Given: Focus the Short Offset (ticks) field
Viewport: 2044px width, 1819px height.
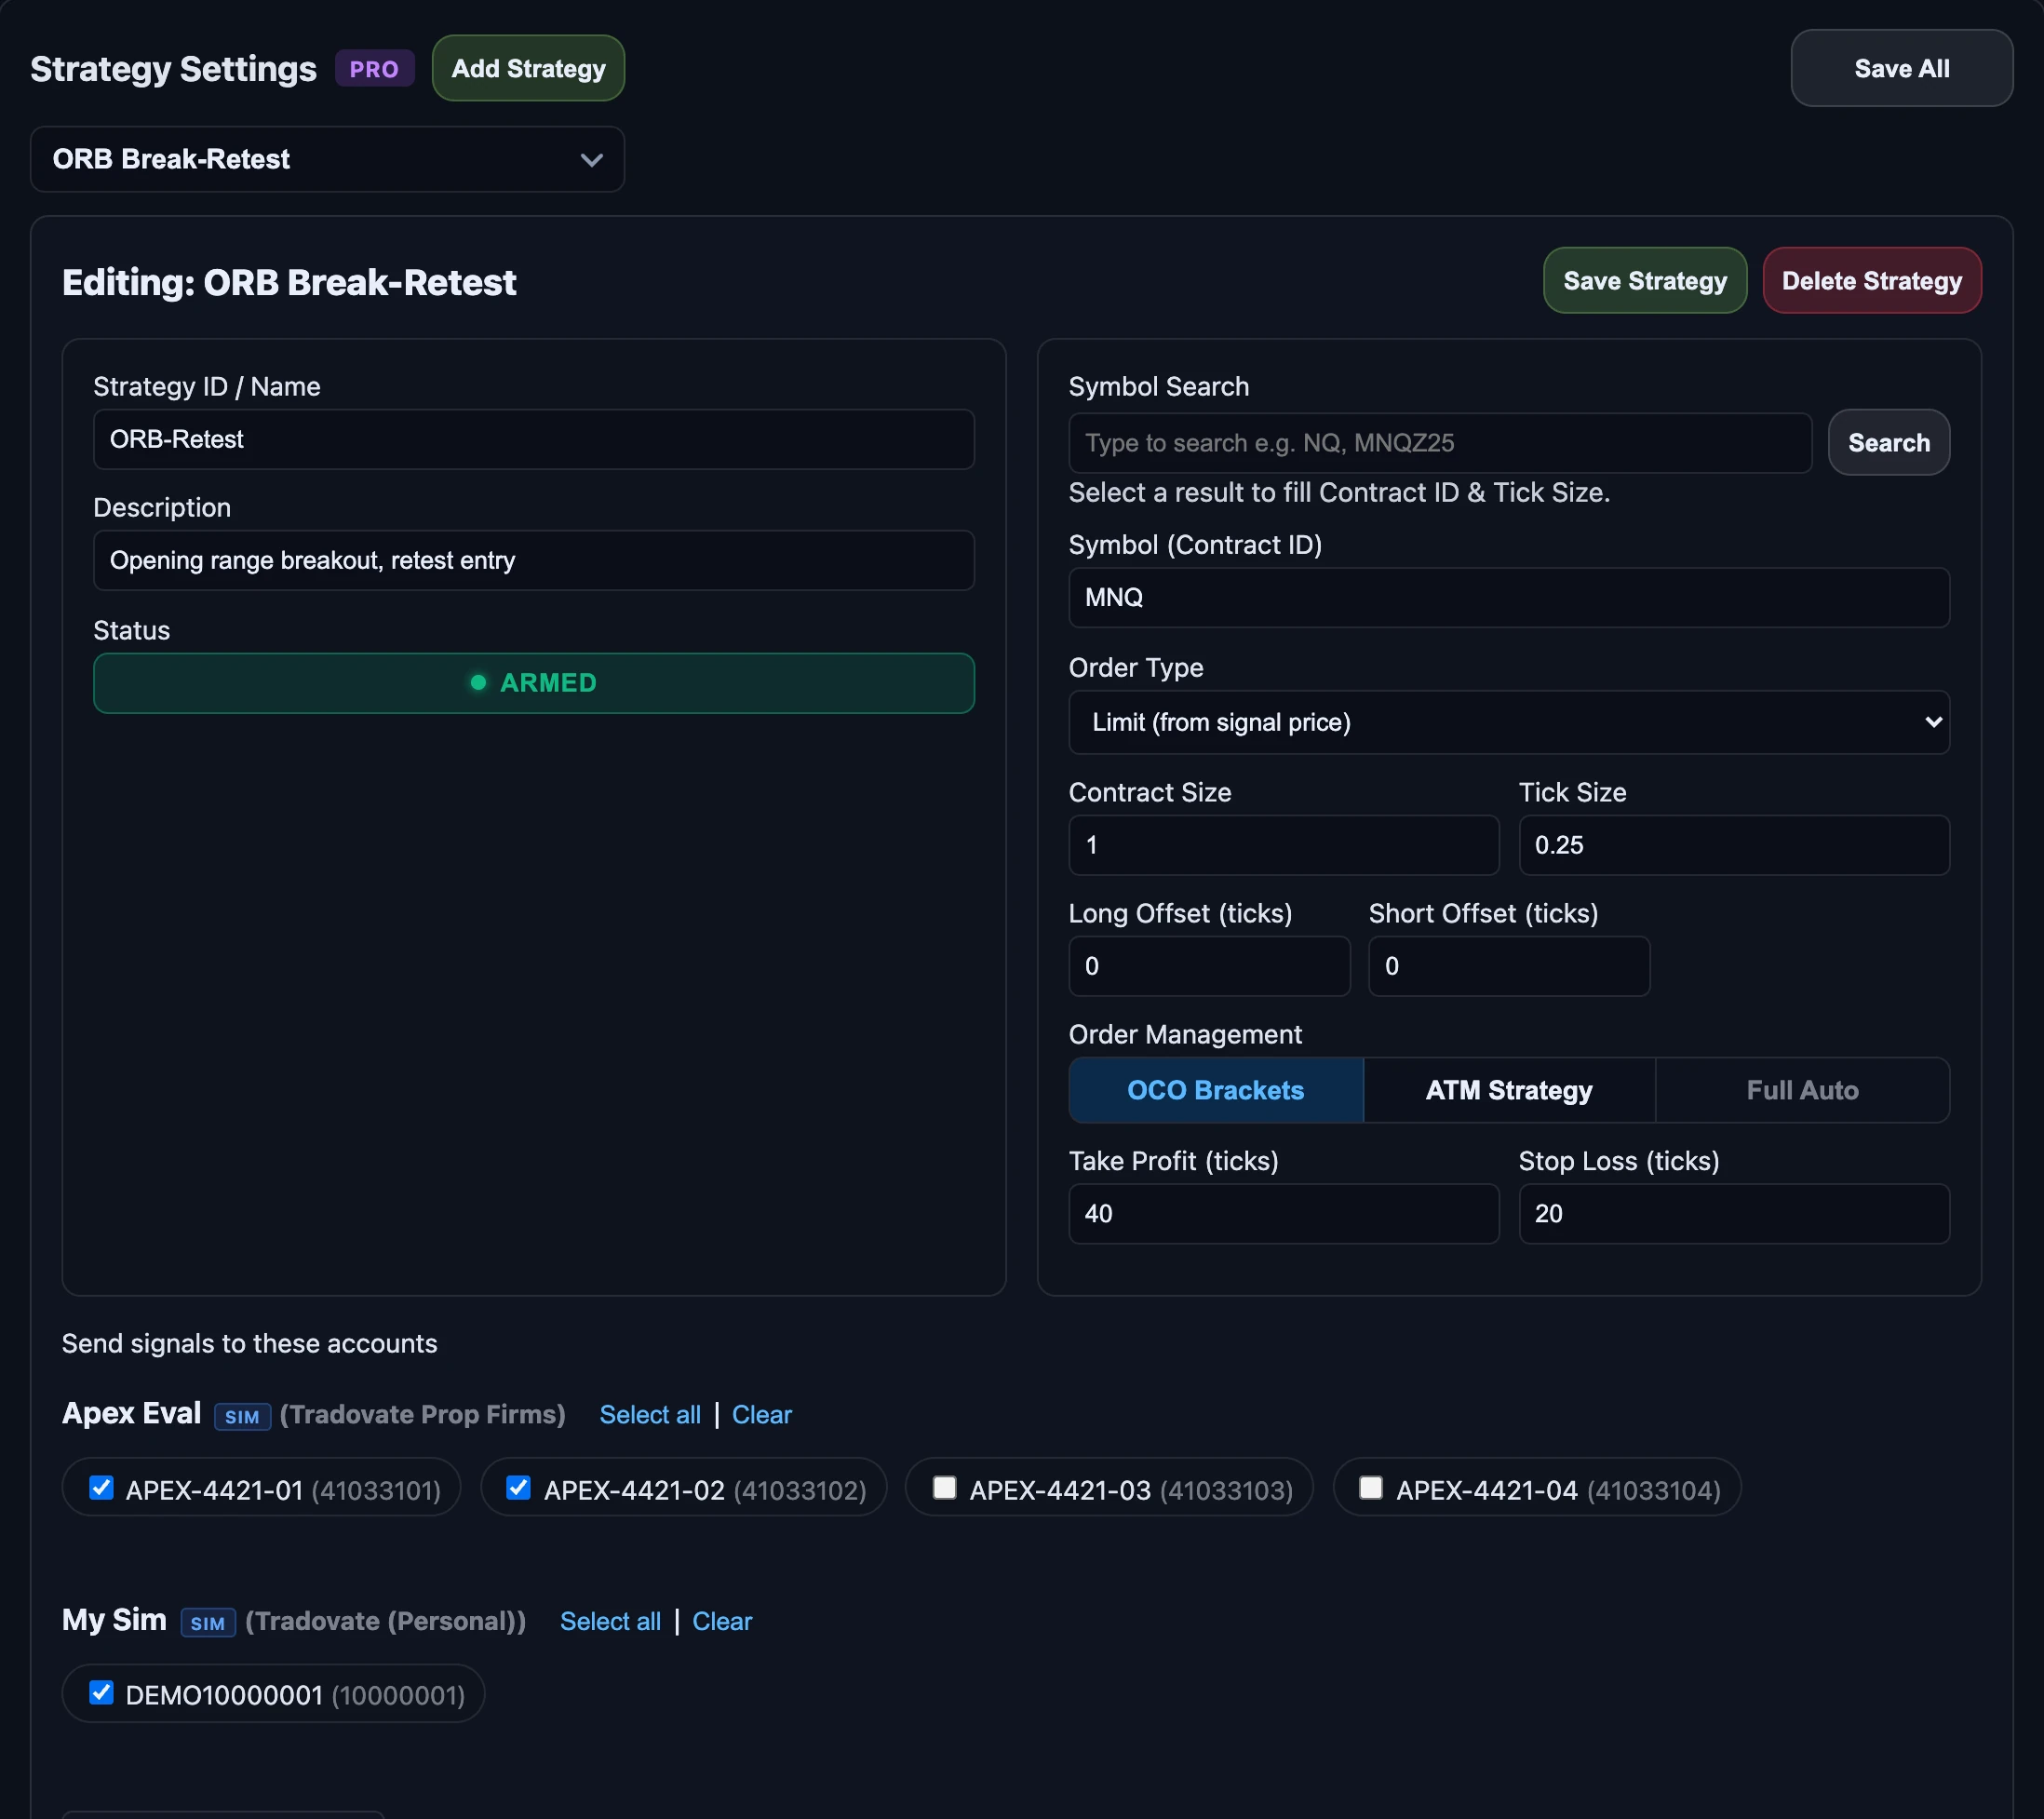Looking at the screenshot, I should point(1509,966).
